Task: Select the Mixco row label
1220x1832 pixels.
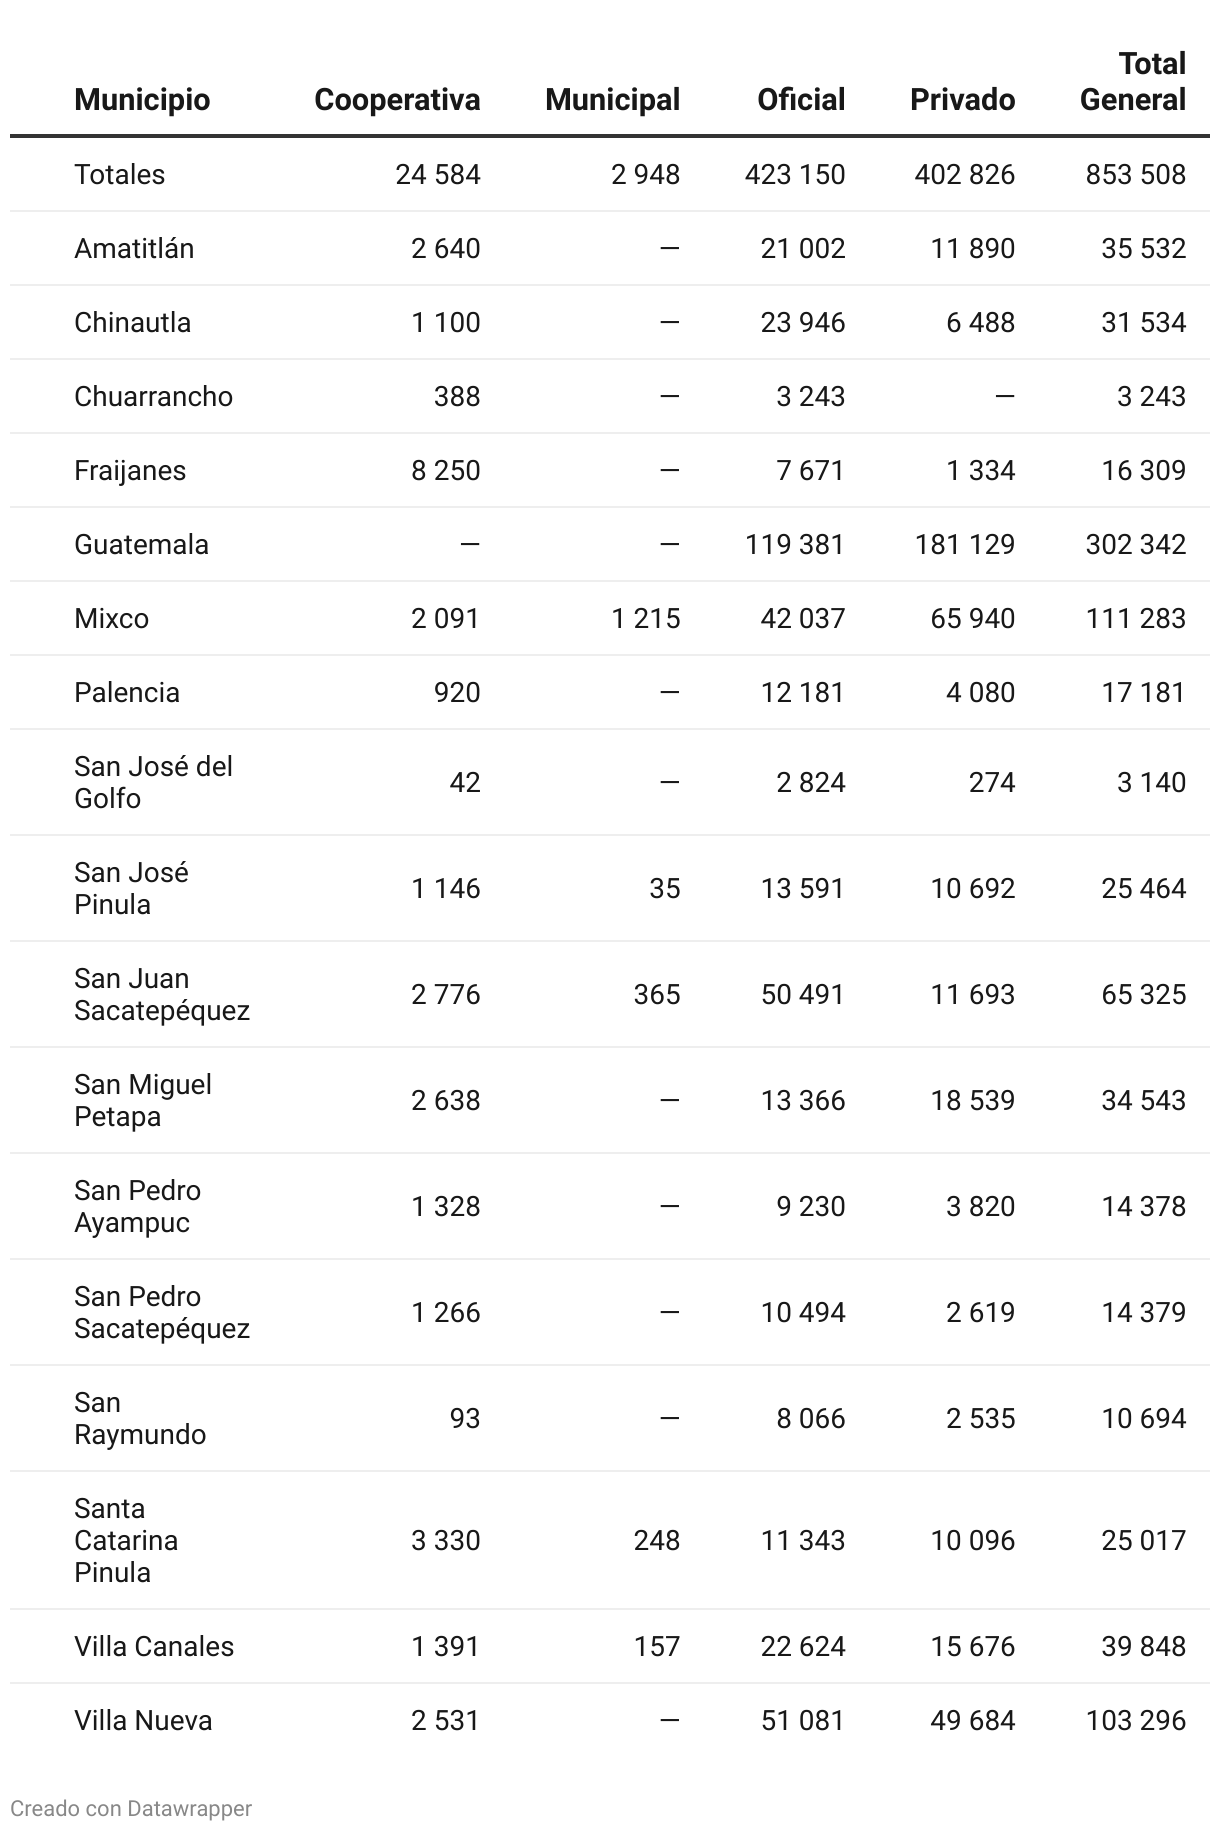Action: point(111,619)
